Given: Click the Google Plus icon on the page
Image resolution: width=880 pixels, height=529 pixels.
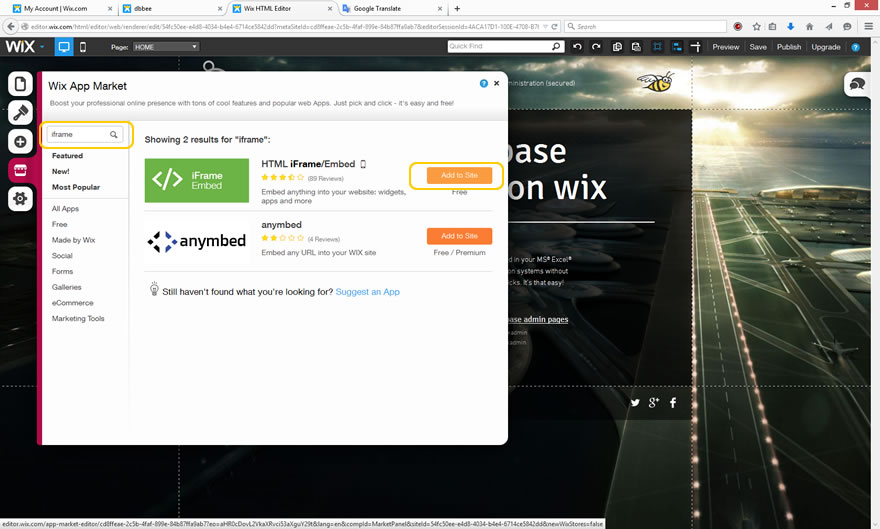Looking at the screenshot, I should pyautogui.click(x=654, y=402).
